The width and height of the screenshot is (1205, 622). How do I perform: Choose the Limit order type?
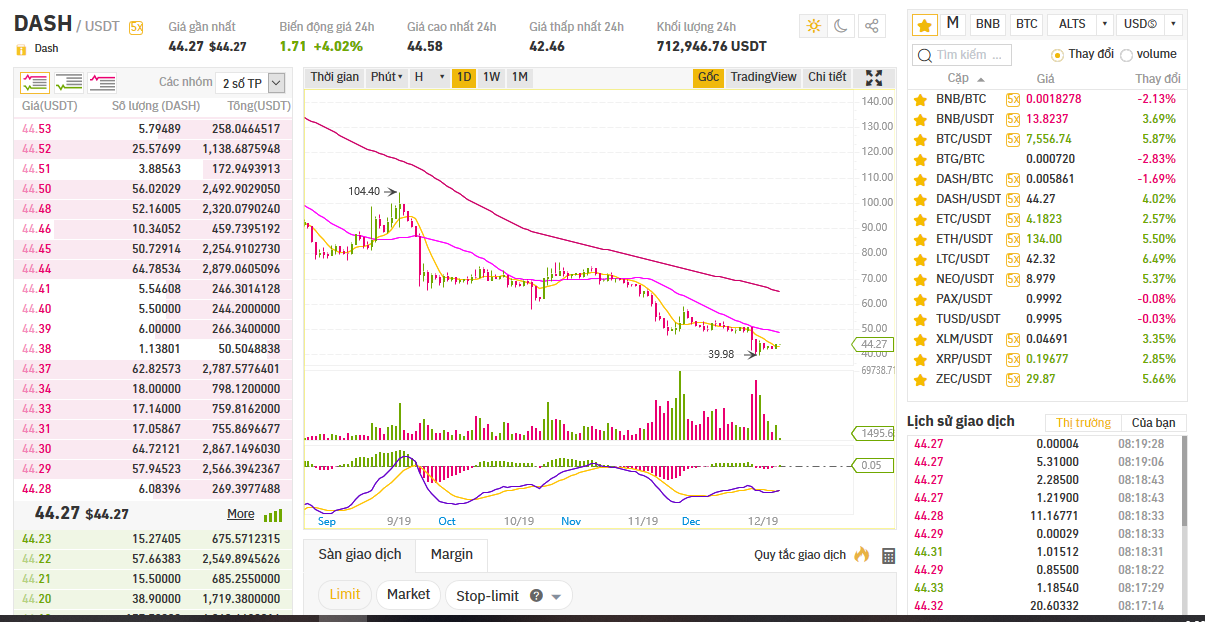coord(345,594)
